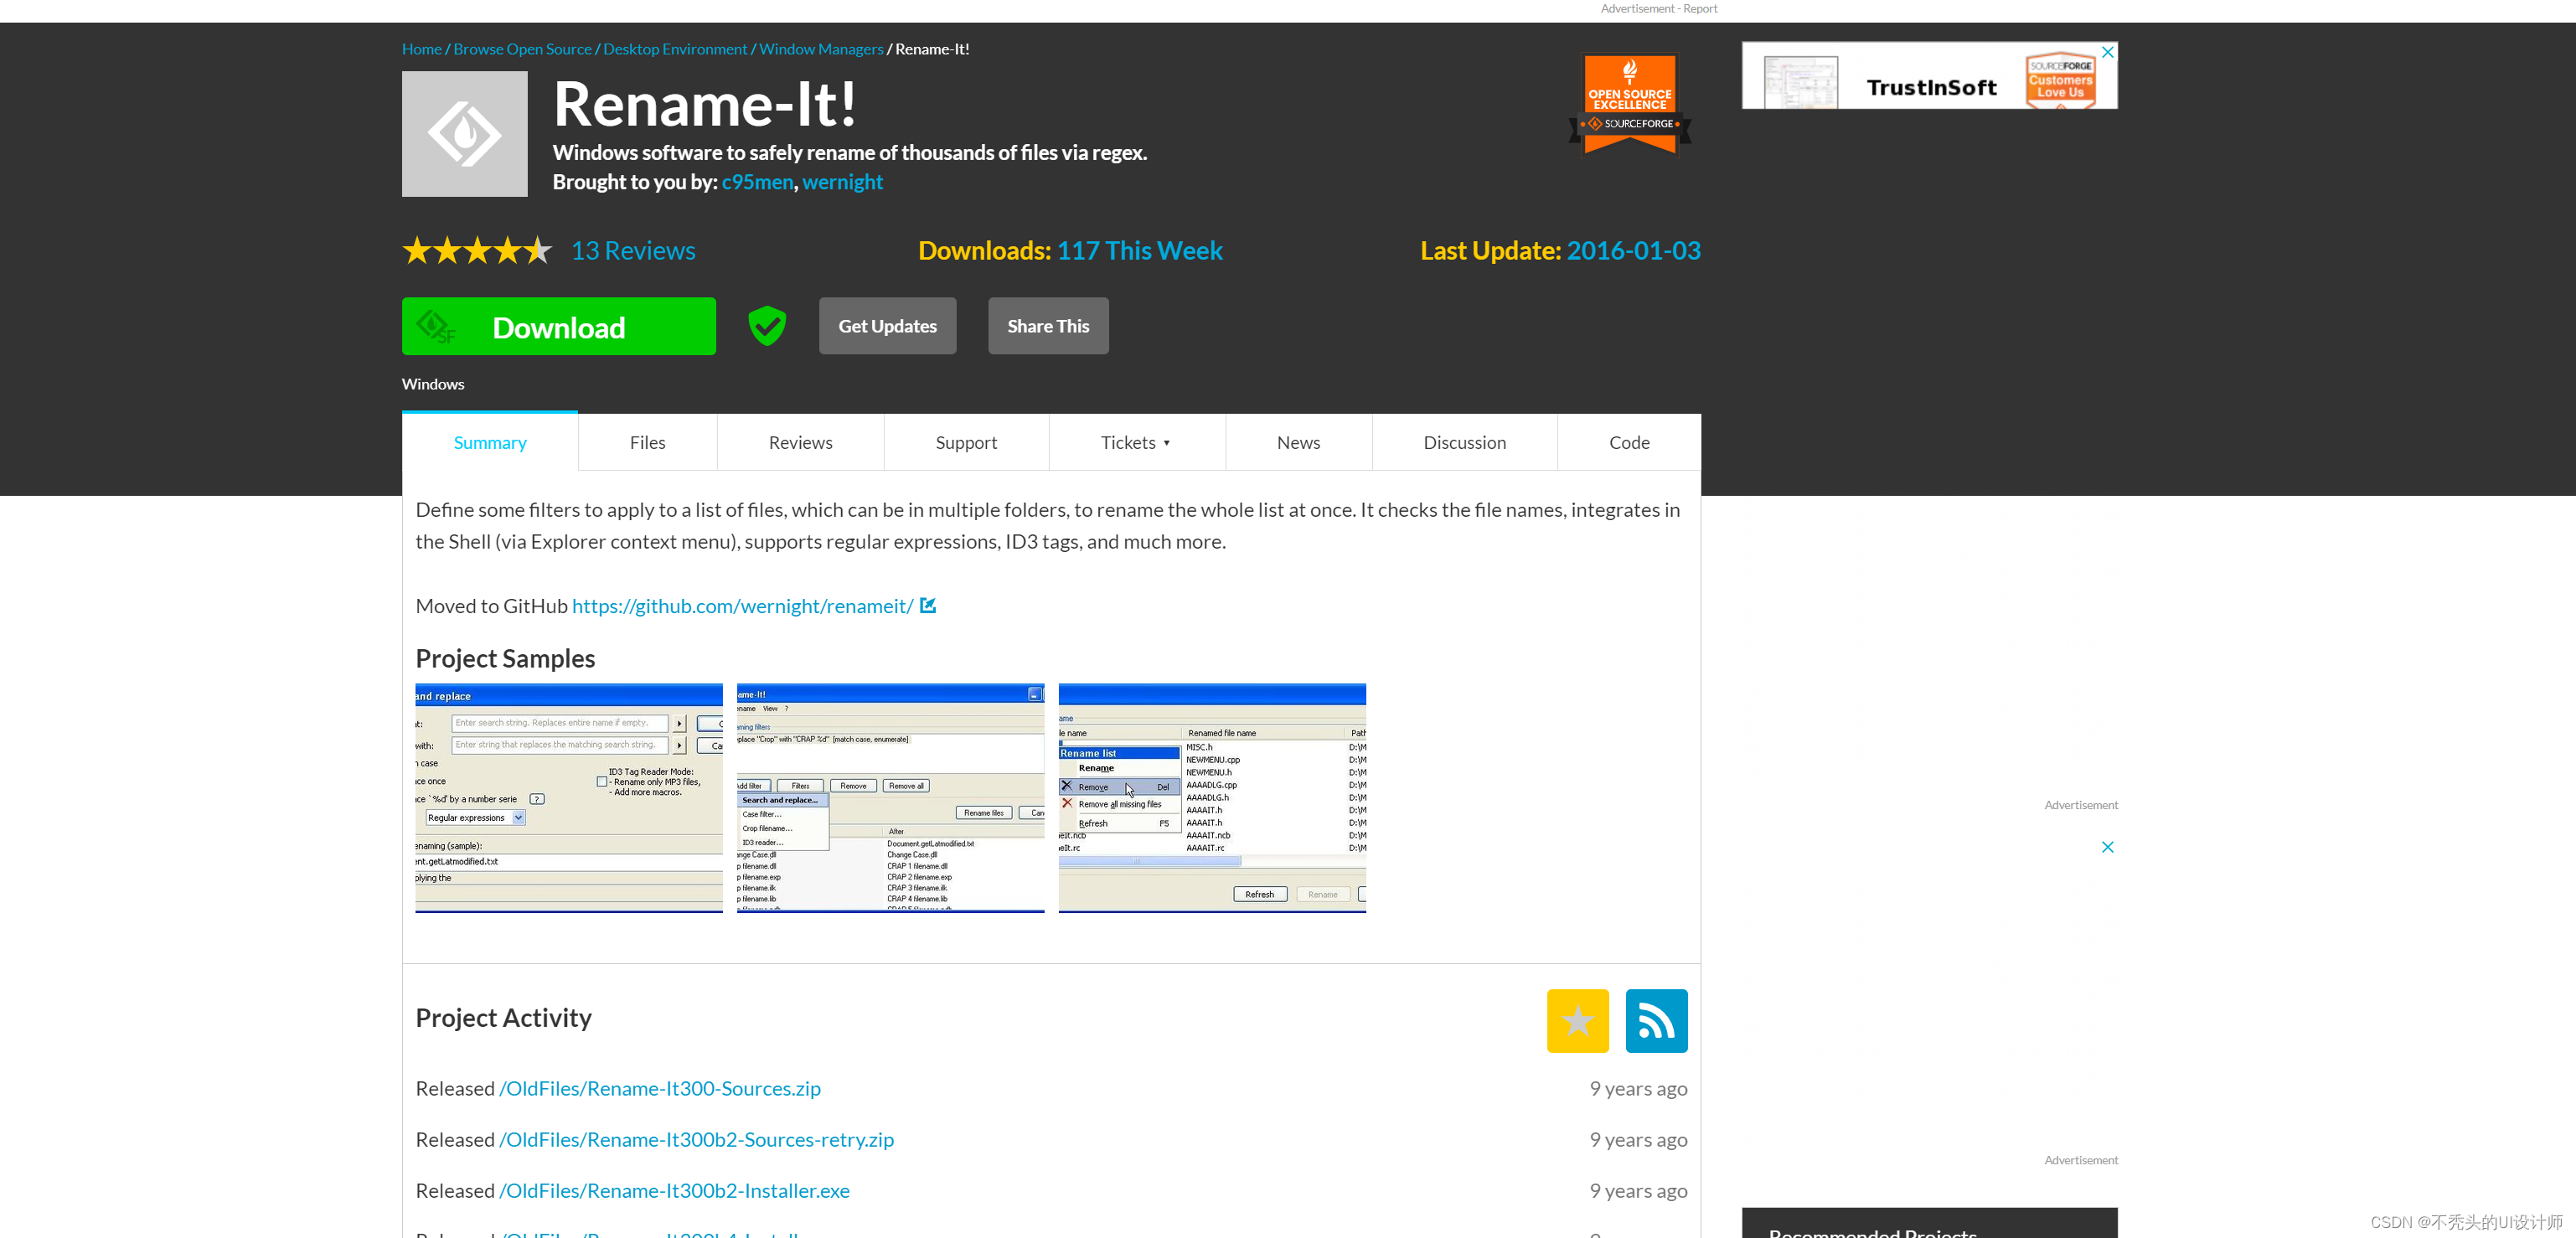Open author c95men profile link

tap(757, 182)
